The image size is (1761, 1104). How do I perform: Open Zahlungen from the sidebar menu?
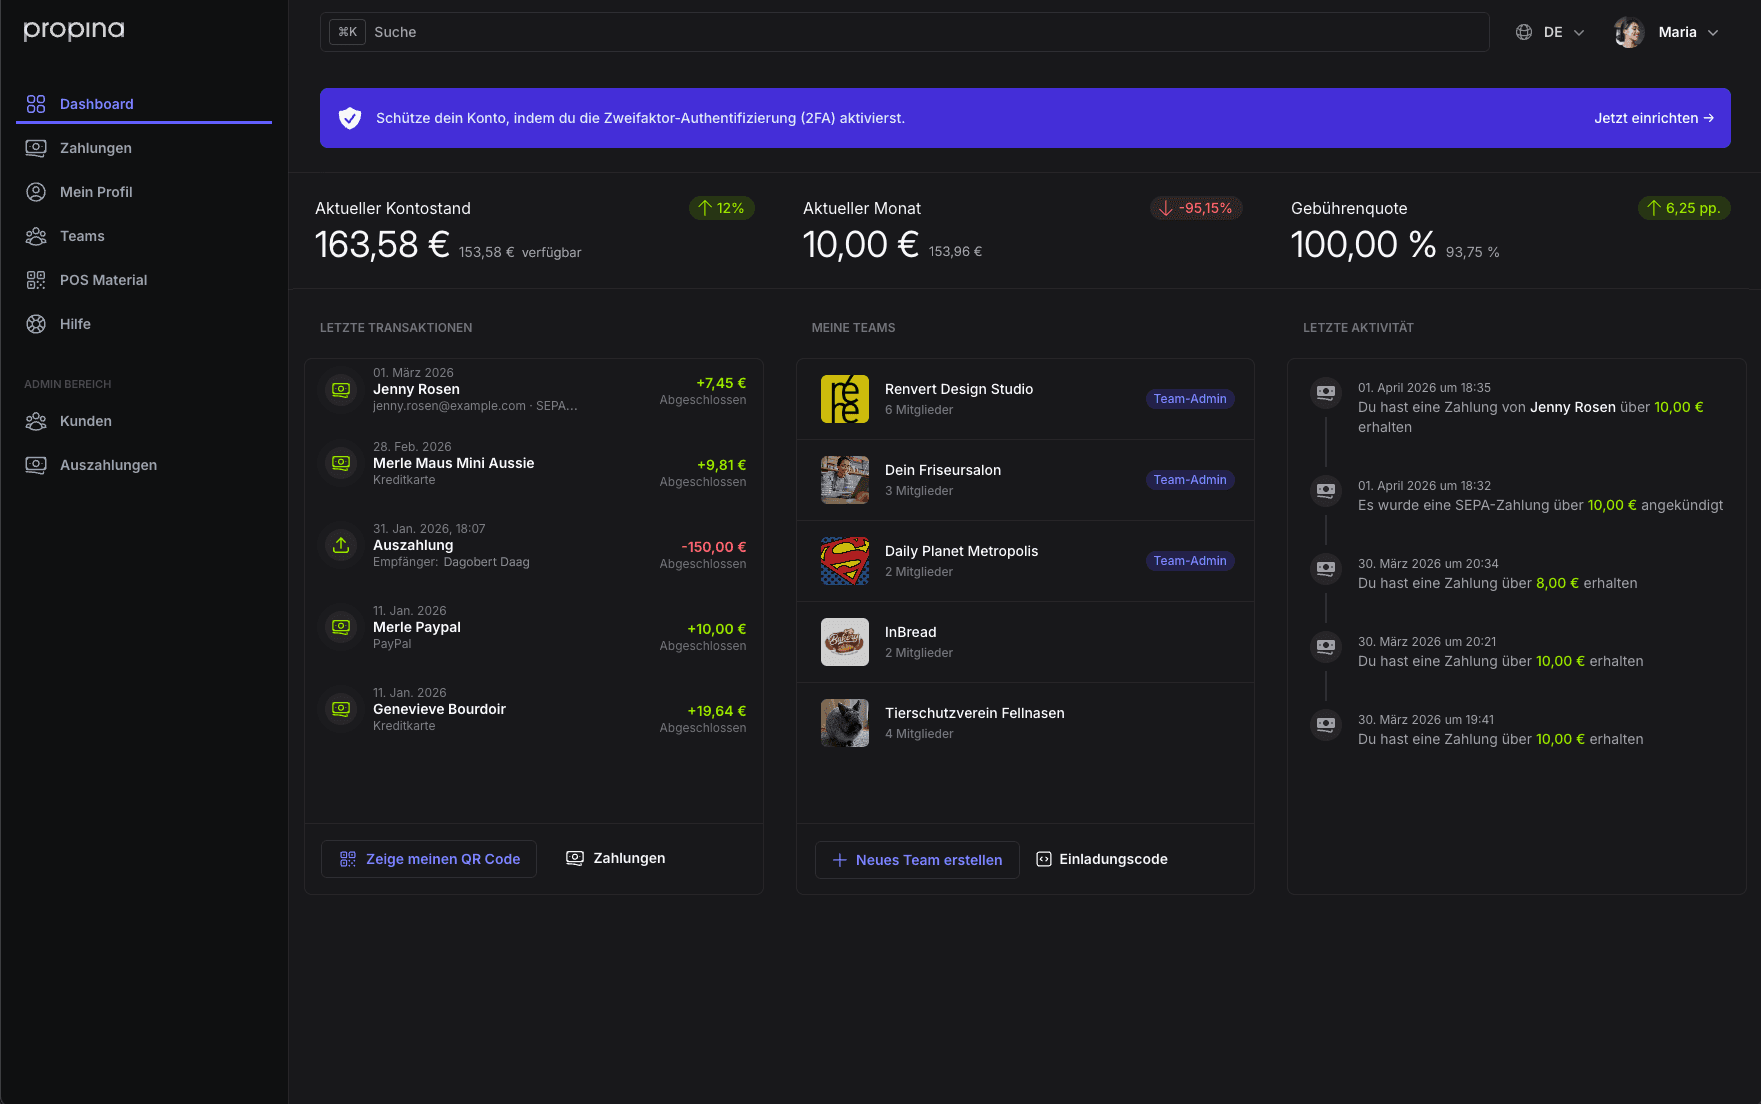[x=95, y=148]
